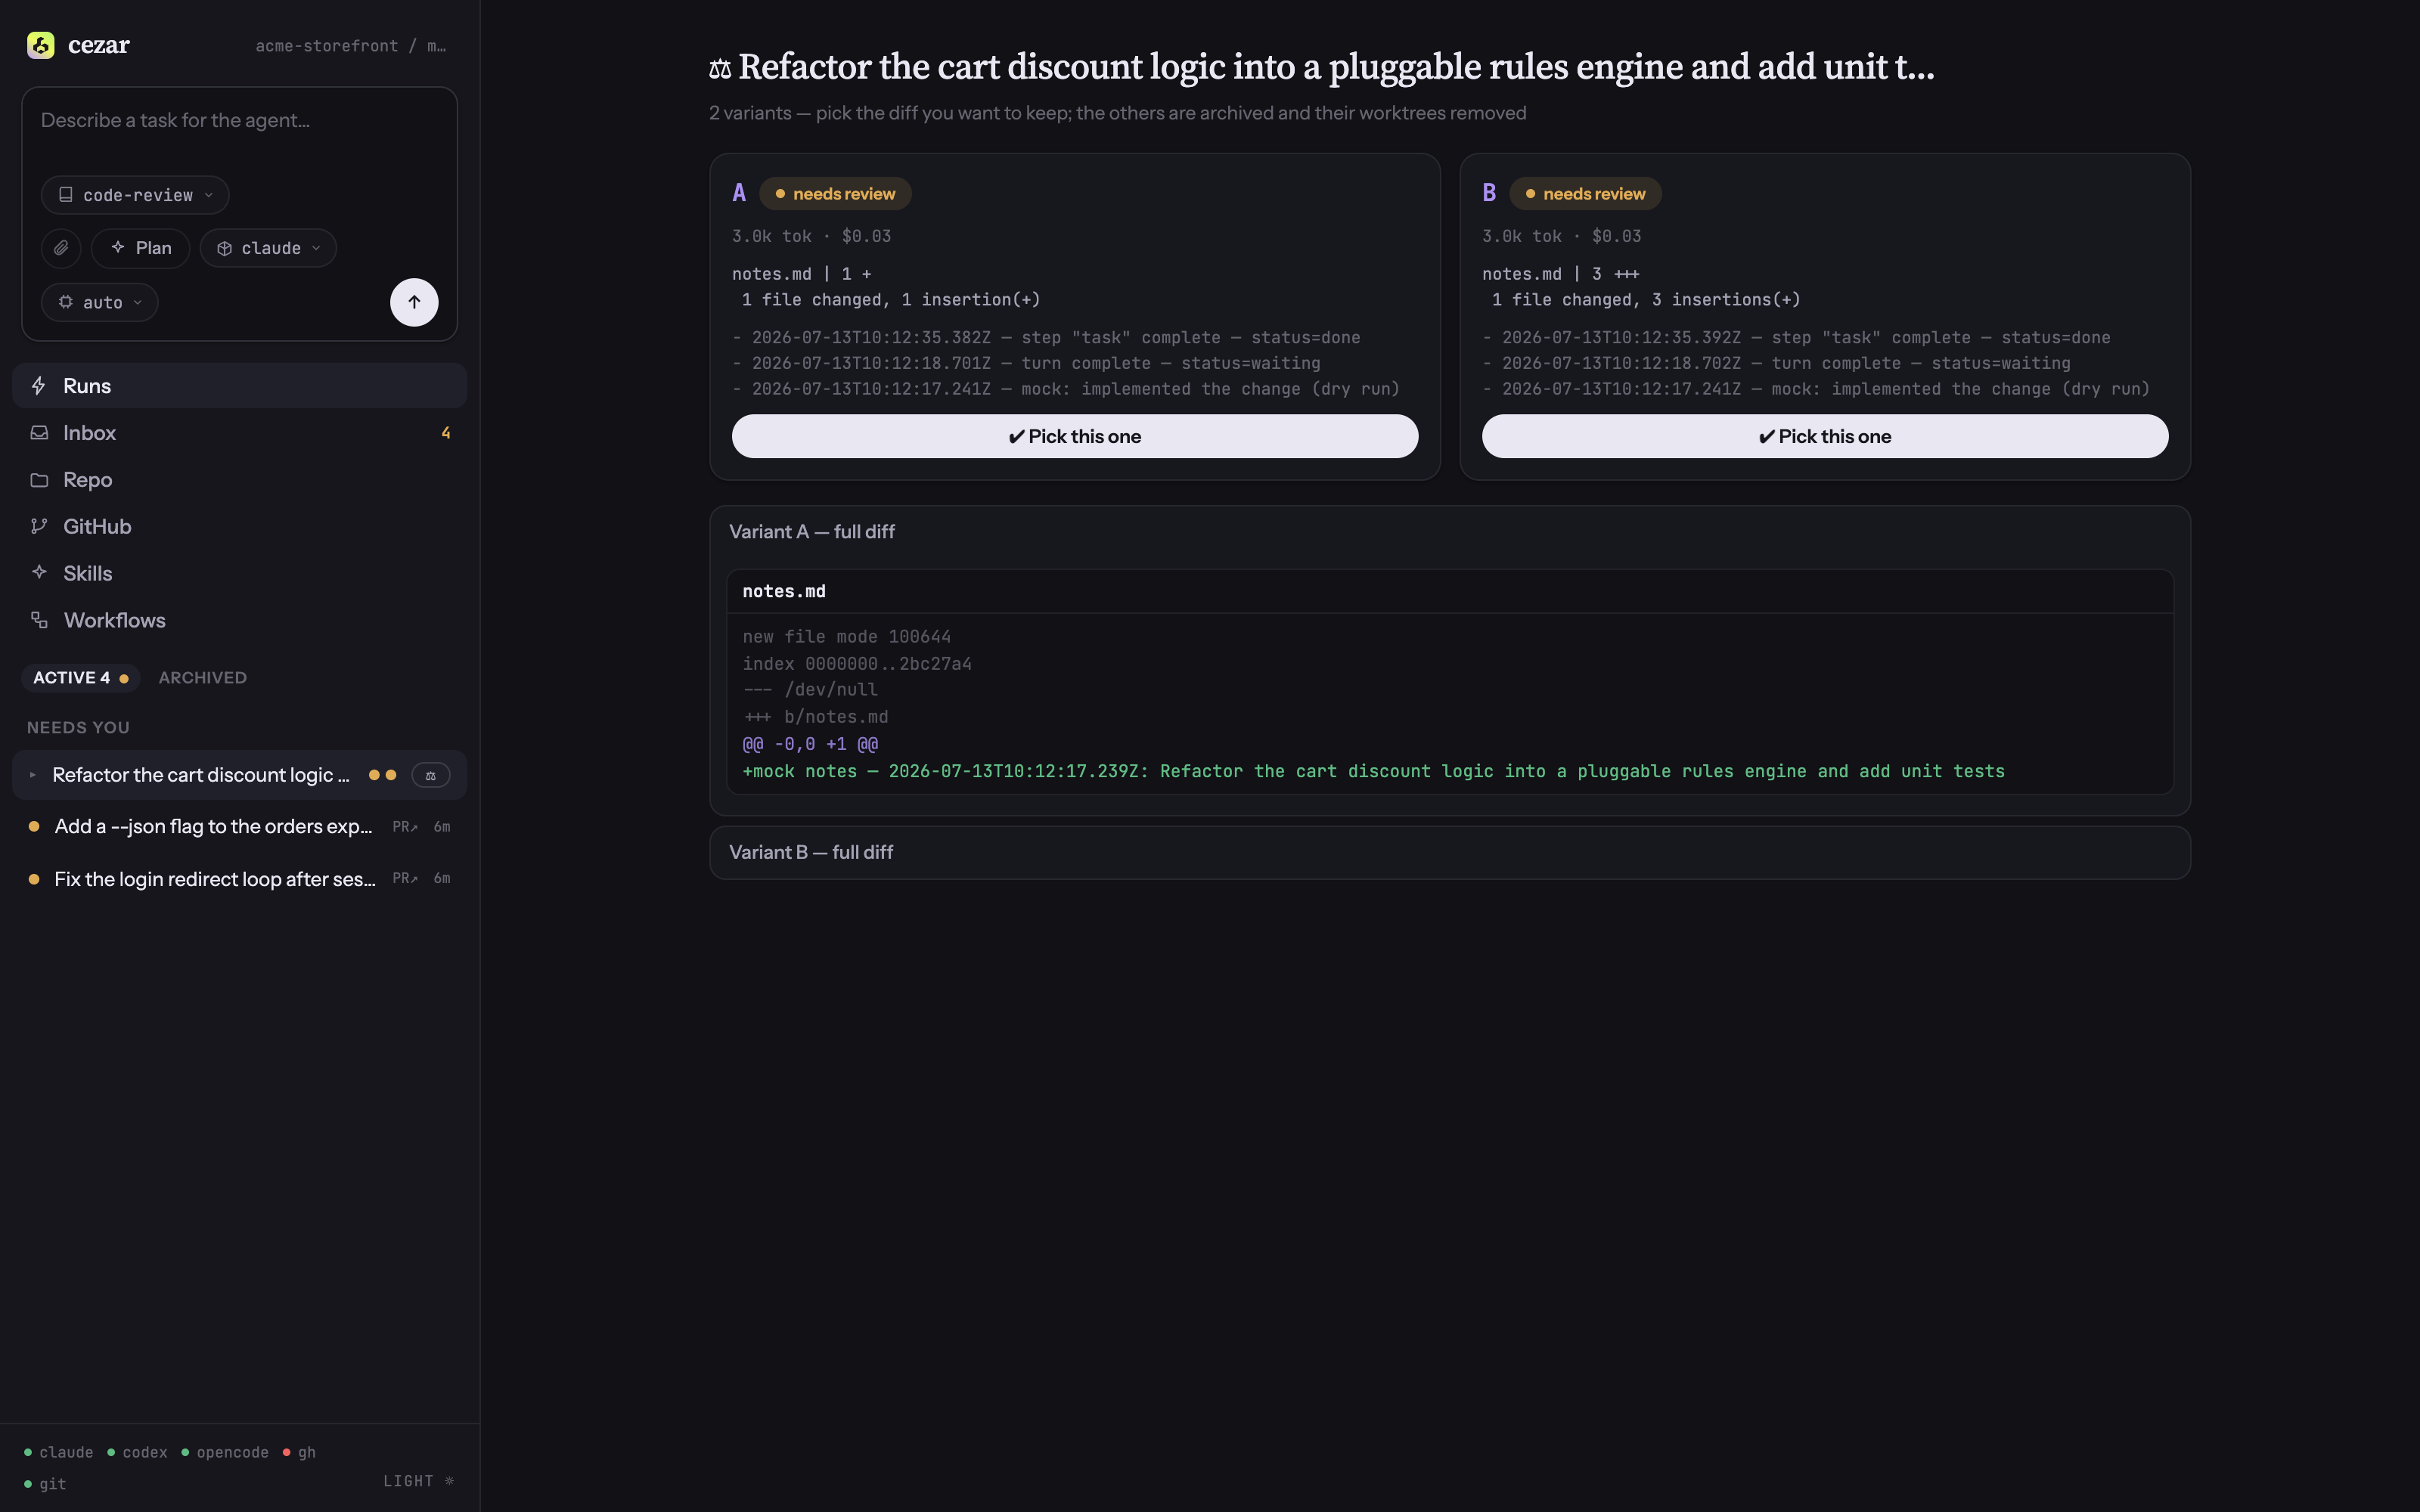The width and height of the screenshot is (2420, 1512).
Task: Click the NEEDS YOU section label
Action: click(x=78, y=728)
